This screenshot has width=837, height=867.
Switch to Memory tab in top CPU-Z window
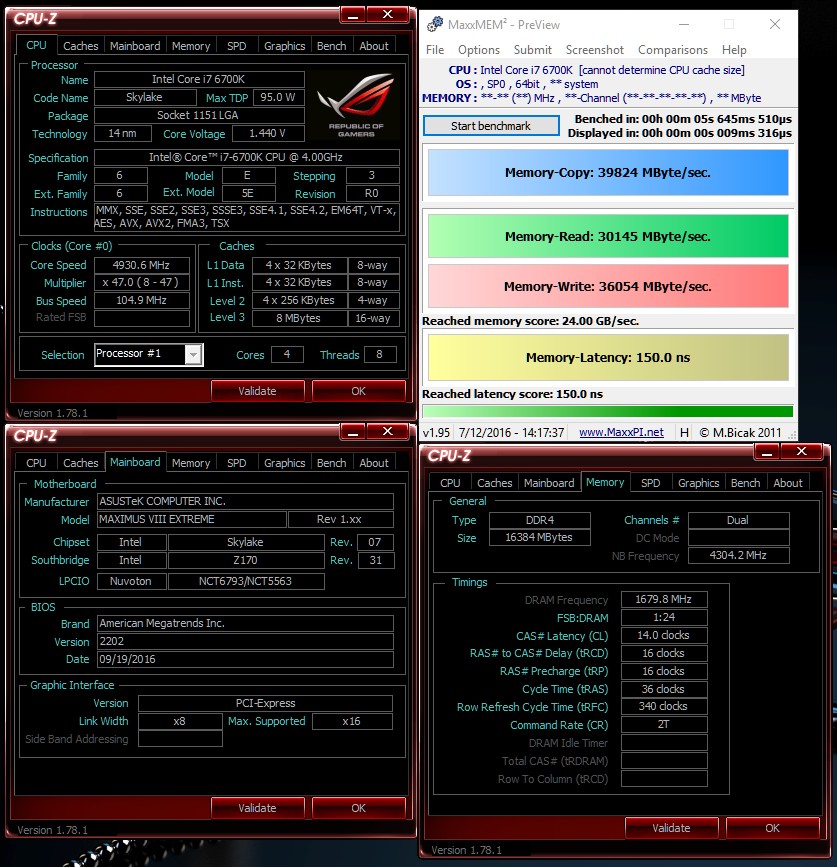click(191, 46)
